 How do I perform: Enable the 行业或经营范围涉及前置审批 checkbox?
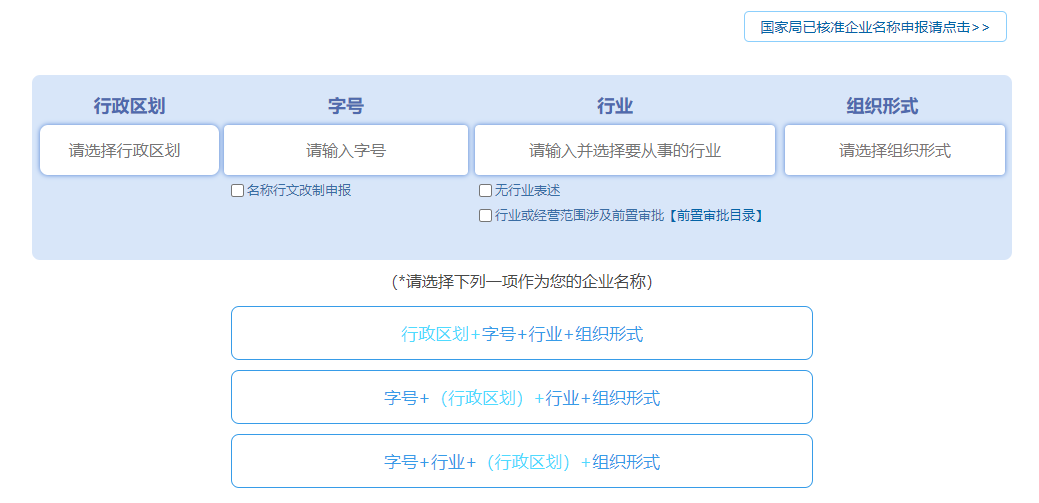tap(486, 215)
